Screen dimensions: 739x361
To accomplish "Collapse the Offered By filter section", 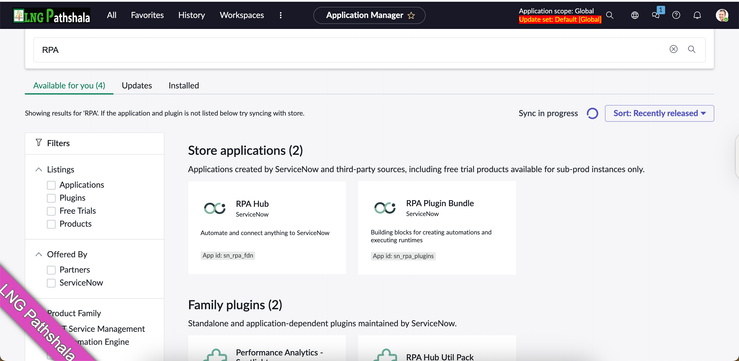I will point(39,254).
